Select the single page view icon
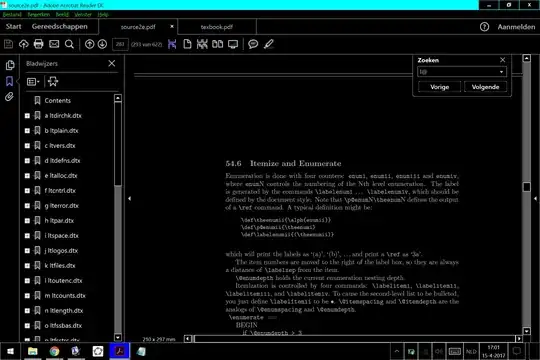540x360 pixels. [187, 44]
